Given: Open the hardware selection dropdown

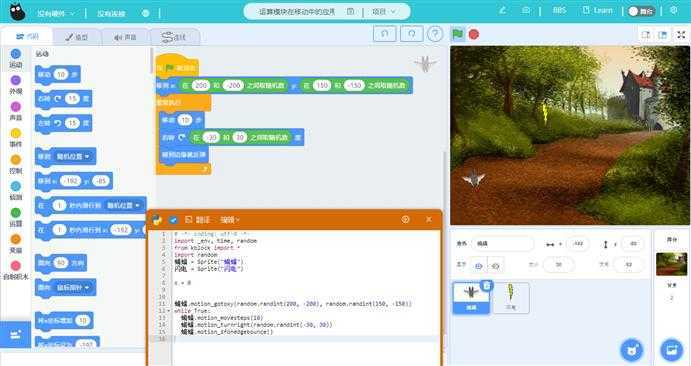Looking at the screenshot, I should [56, 14].
